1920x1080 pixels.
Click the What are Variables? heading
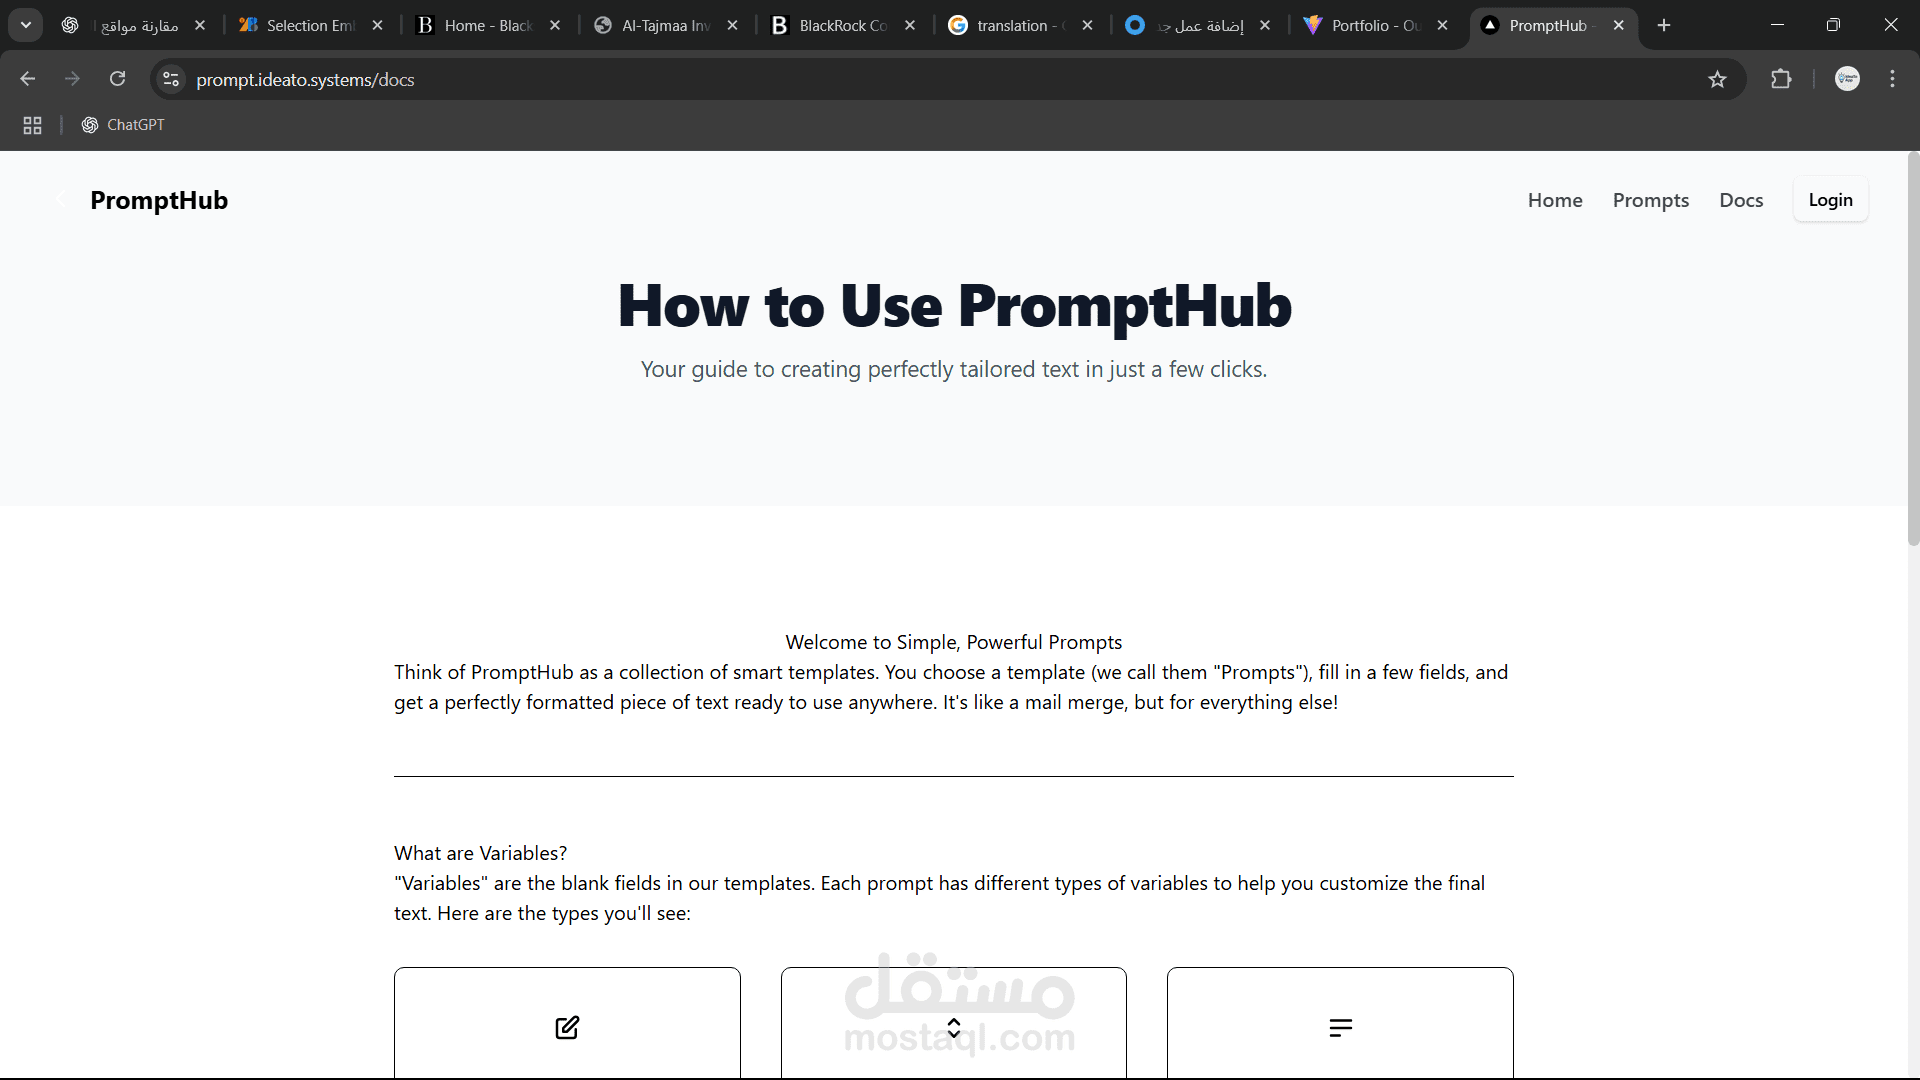[x=480, y=853]
